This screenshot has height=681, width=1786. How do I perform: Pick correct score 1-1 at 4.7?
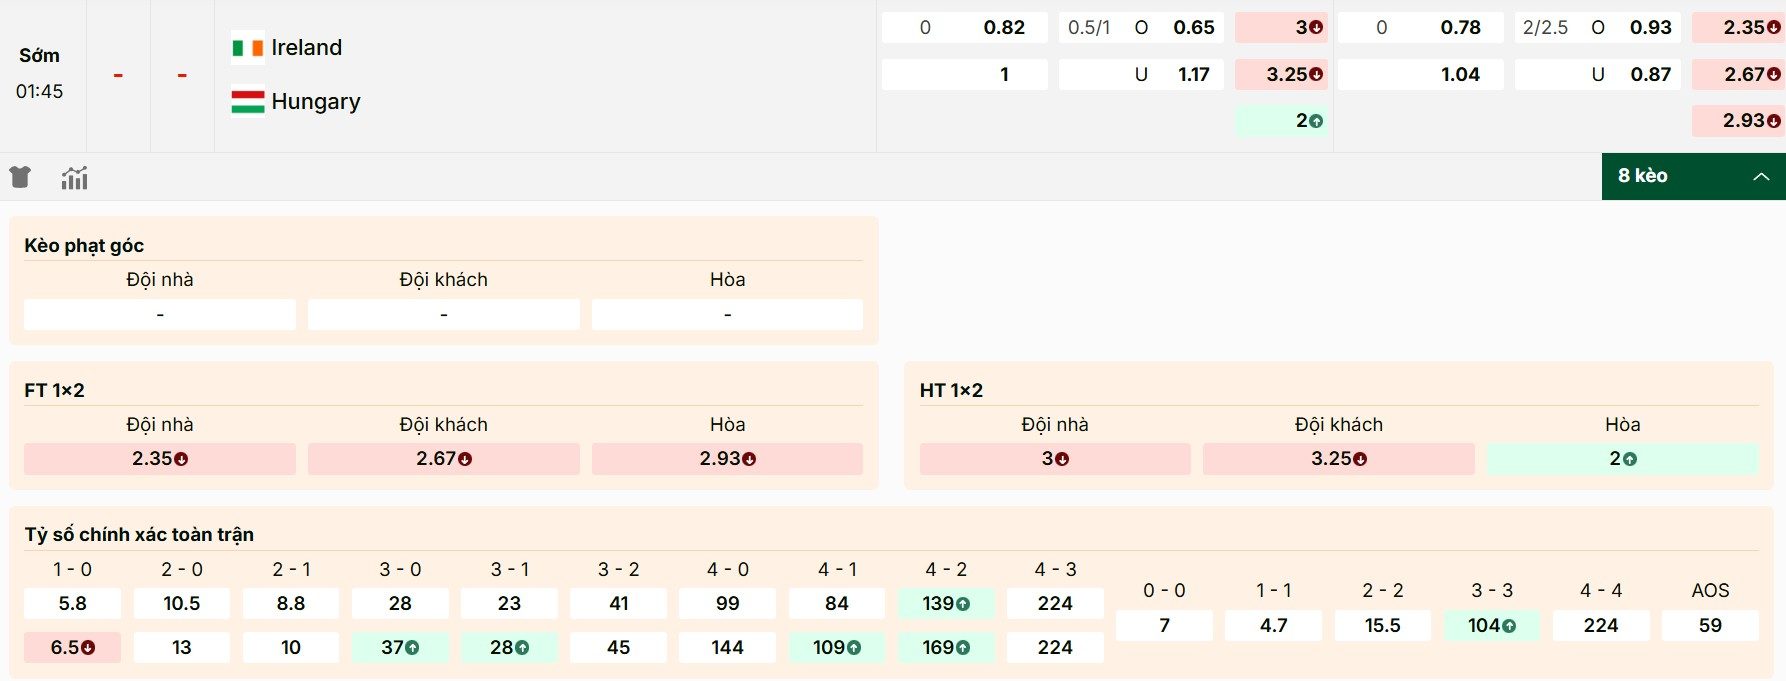click(x=1273, y=626)
